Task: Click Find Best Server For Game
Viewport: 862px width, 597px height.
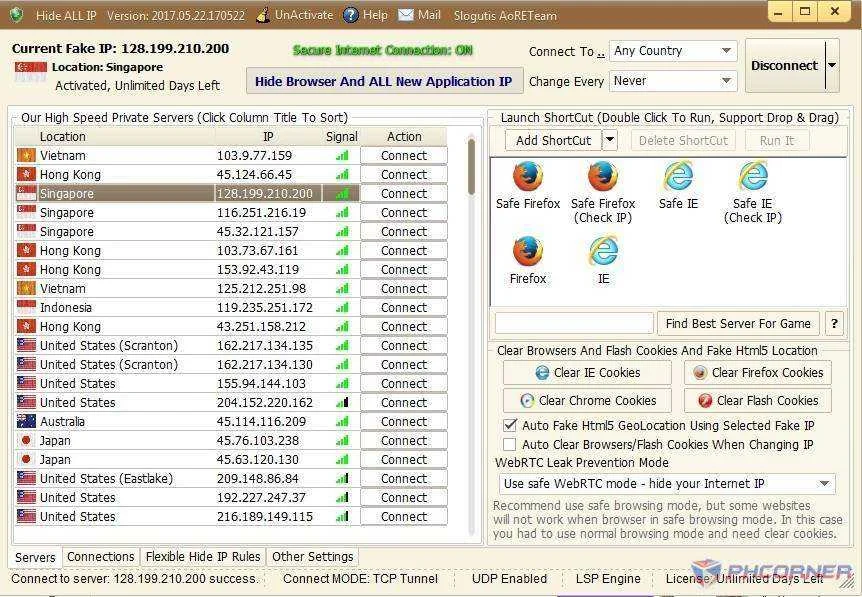Action: (x=738, y=323)
